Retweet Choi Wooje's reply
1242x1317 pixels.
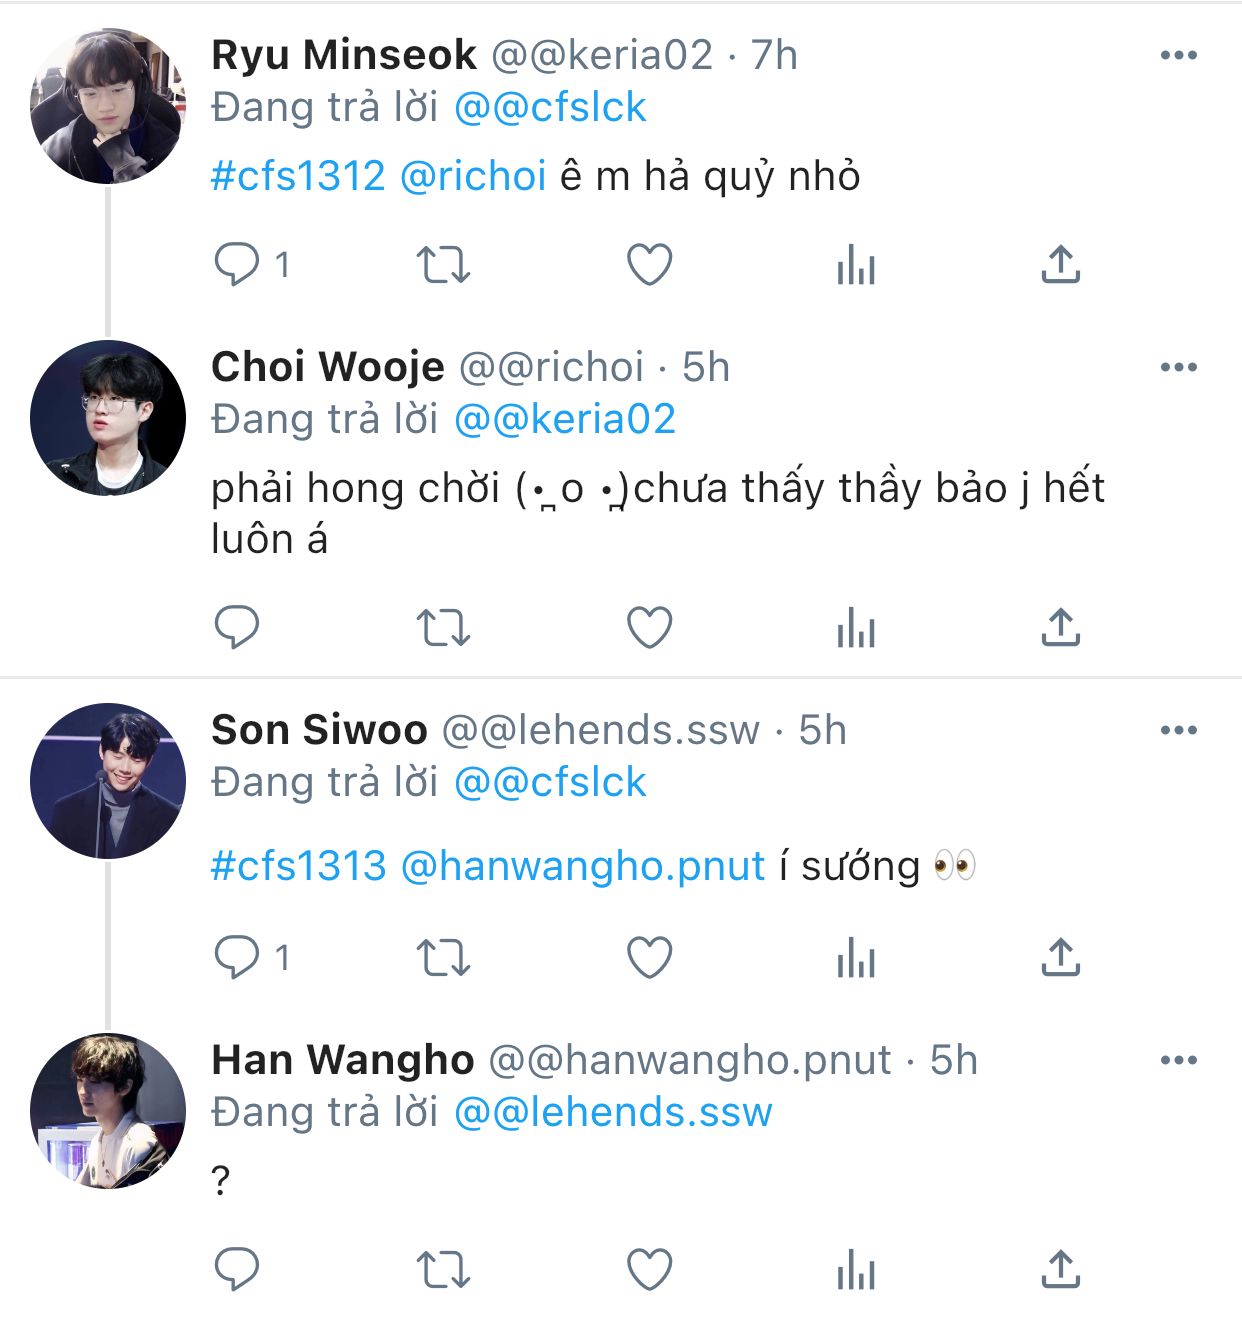(442, 628)
